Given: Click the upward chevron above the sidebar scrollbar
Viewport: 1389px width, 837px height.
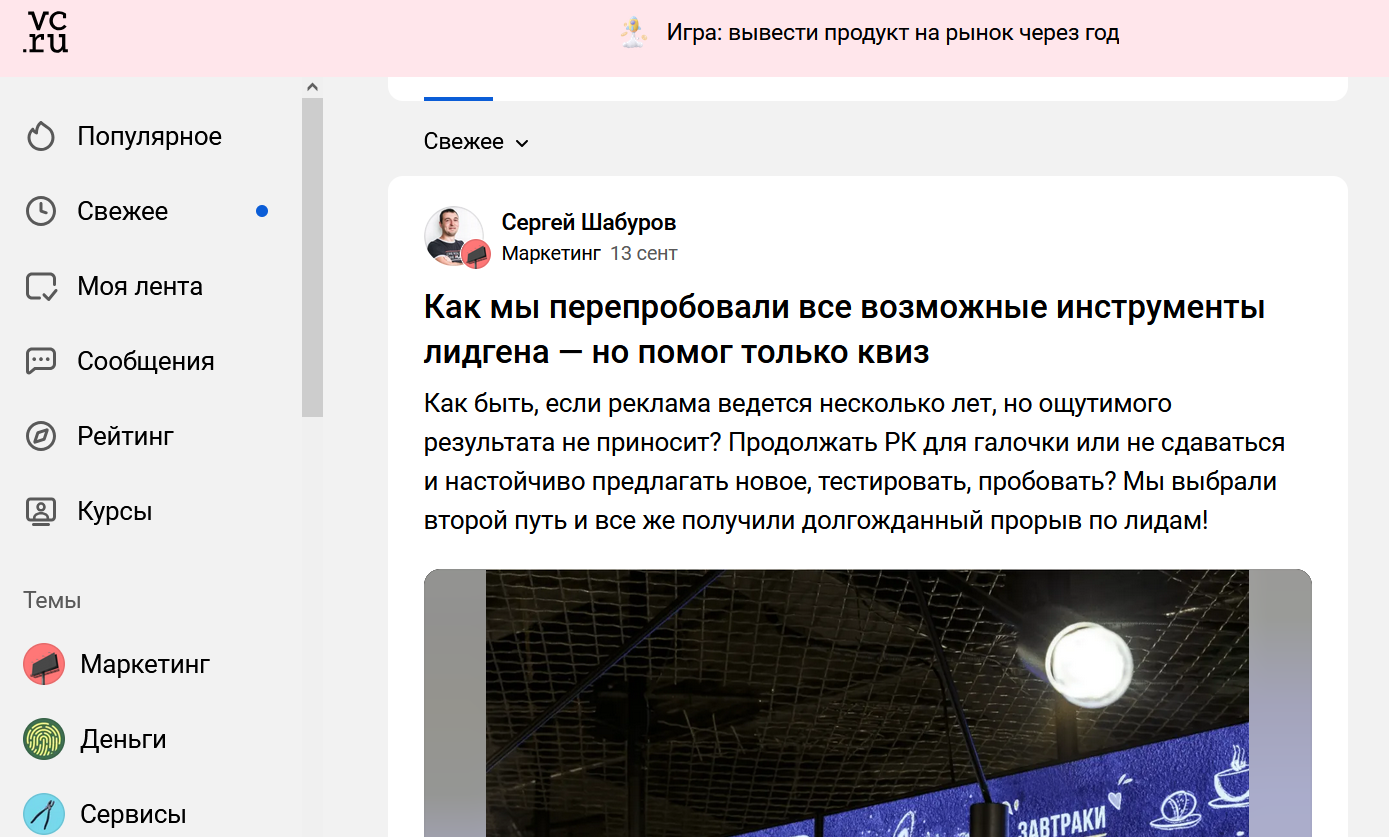Looking at the screenshot, I should click(x=312, y=86).
